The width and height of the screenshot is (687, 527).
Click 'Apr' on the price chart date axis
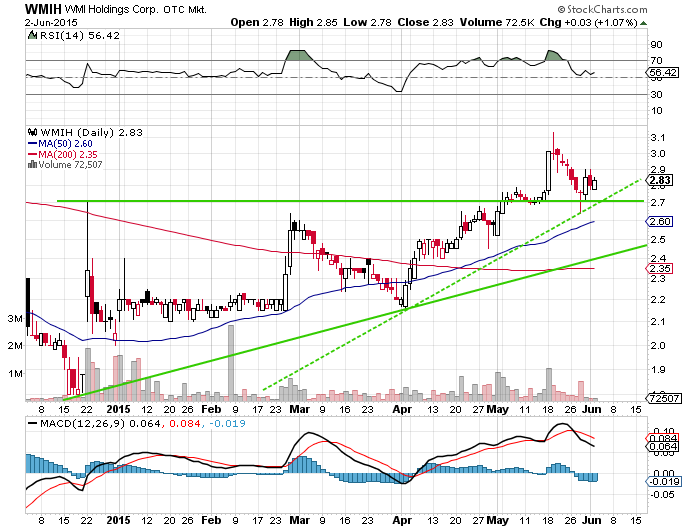click(402, 409)
